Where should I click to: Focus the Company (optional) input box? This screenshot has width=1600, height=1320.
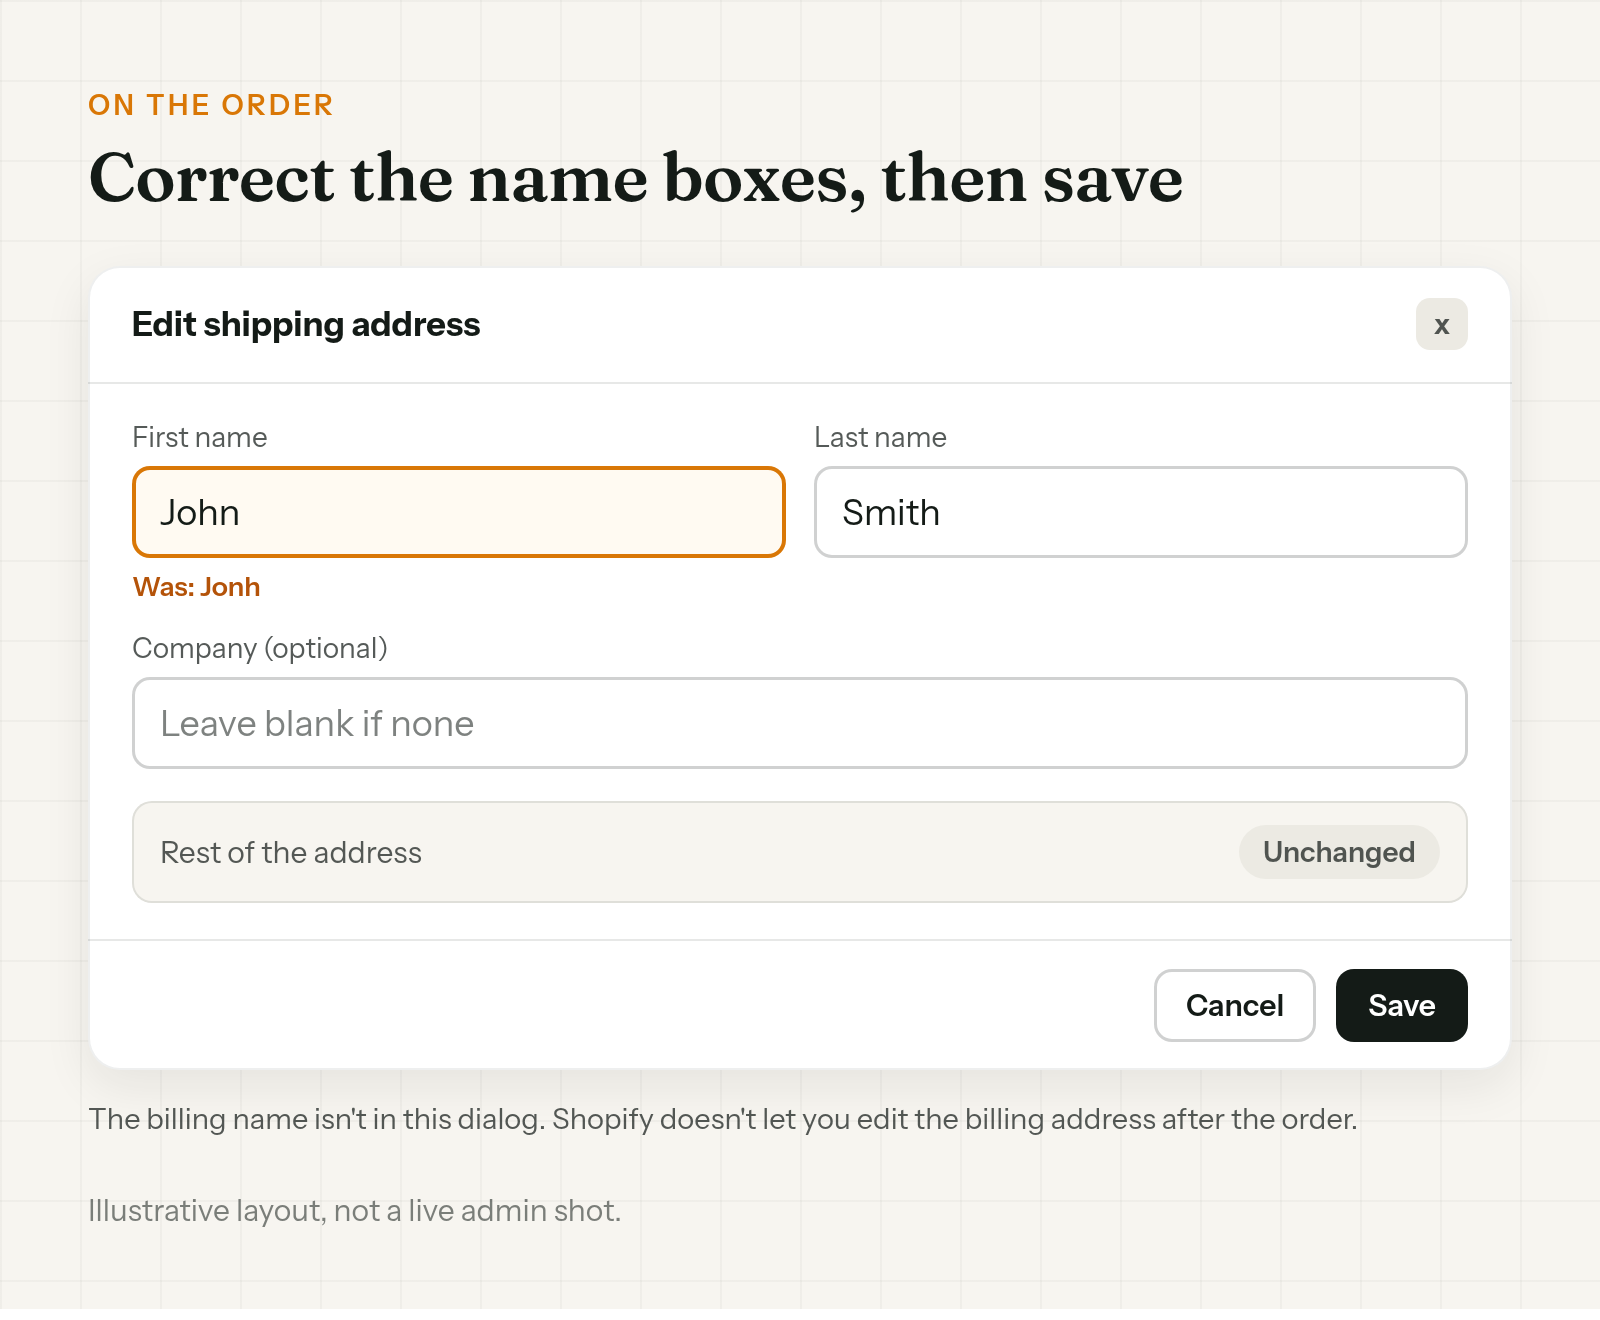[800, 723]
